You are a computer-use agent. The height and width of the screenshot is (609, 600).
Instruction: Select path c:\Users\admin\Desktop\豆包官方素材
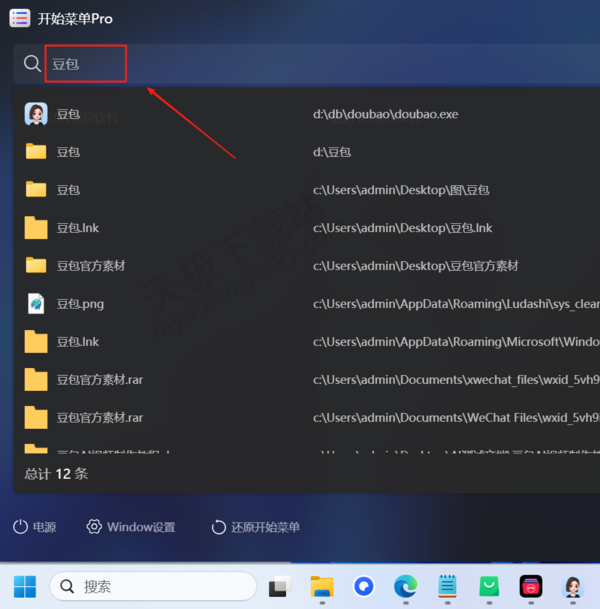coord(416,266)
